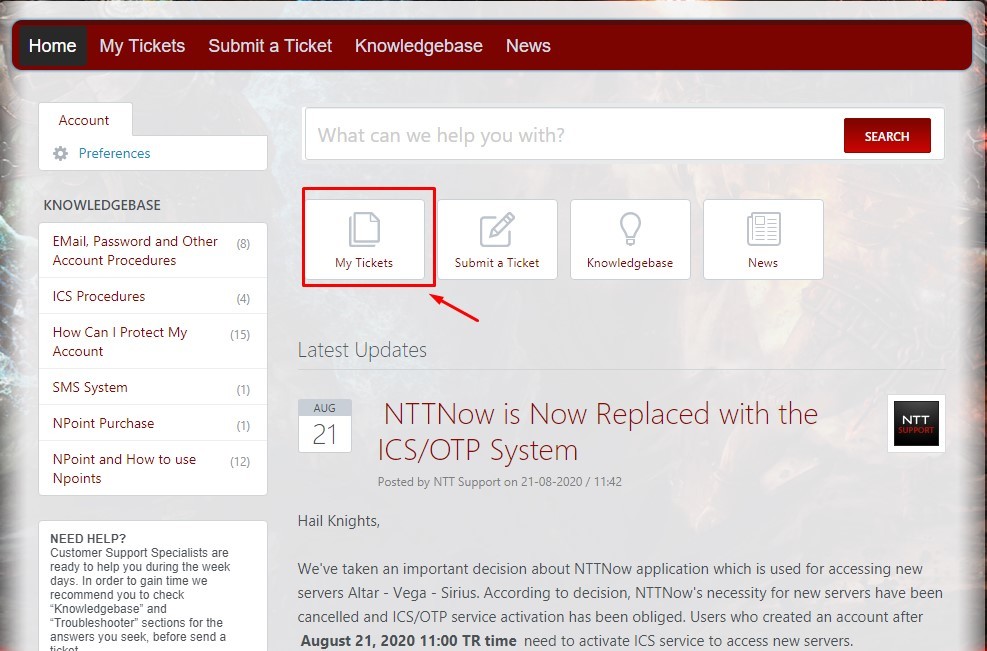Click the 'Hail Knights,' text
This screenshot has height=651, width=987.
(x=339, y=521)
